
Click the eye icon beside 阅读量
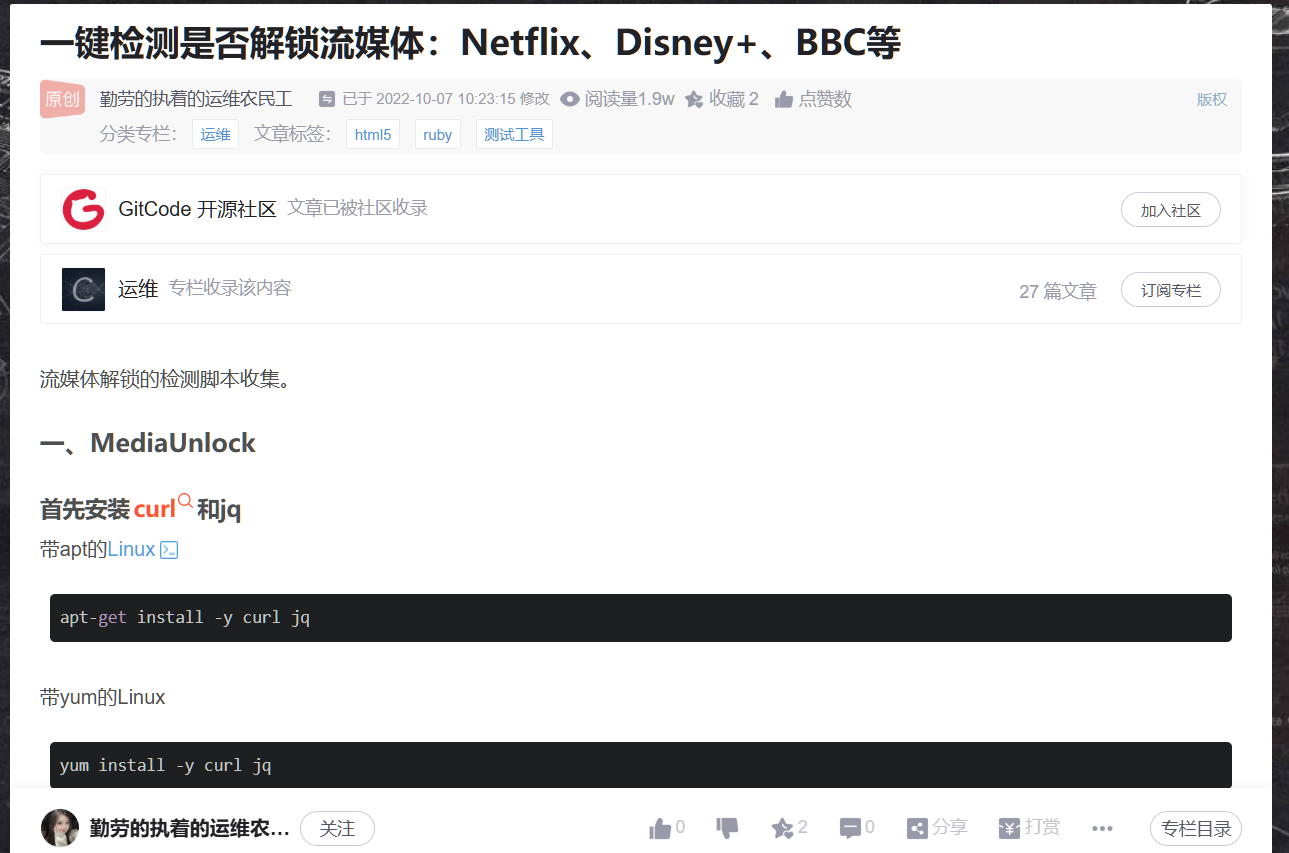pos(570,99)
